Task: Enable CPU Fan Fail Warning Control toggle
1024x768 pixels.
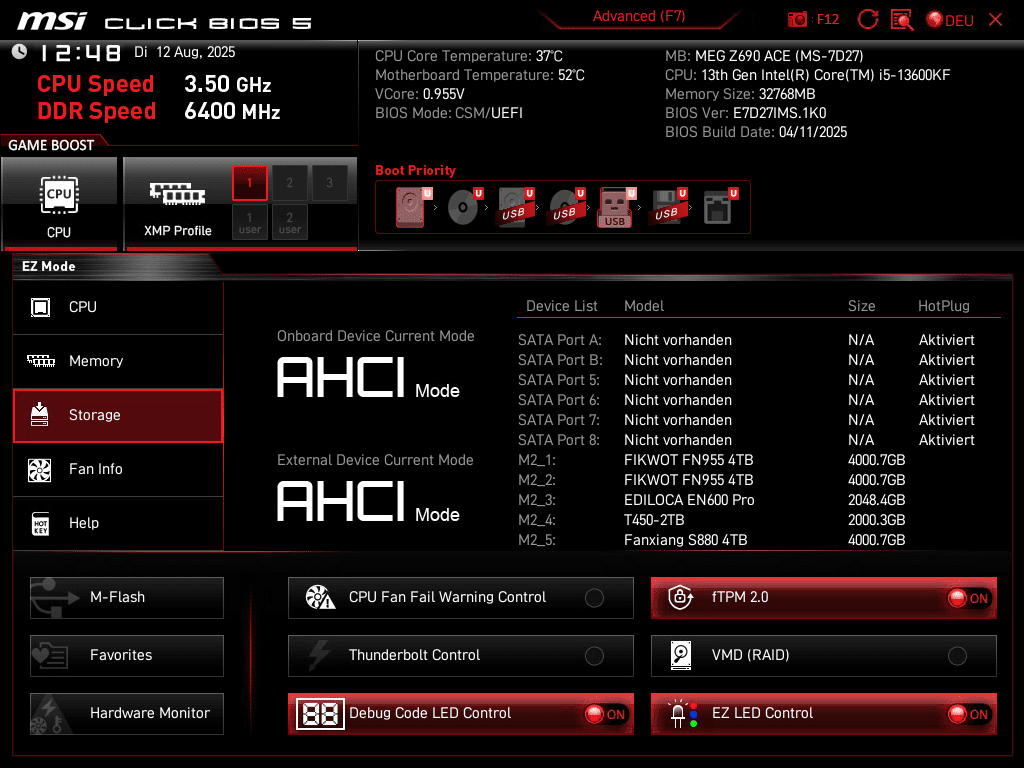Action: 594,598
